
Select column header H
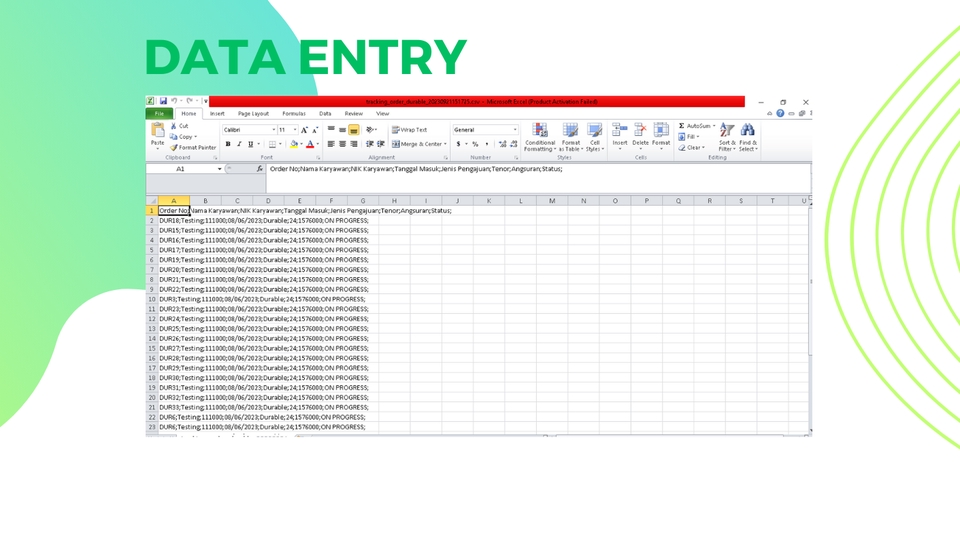click(394, 201)
